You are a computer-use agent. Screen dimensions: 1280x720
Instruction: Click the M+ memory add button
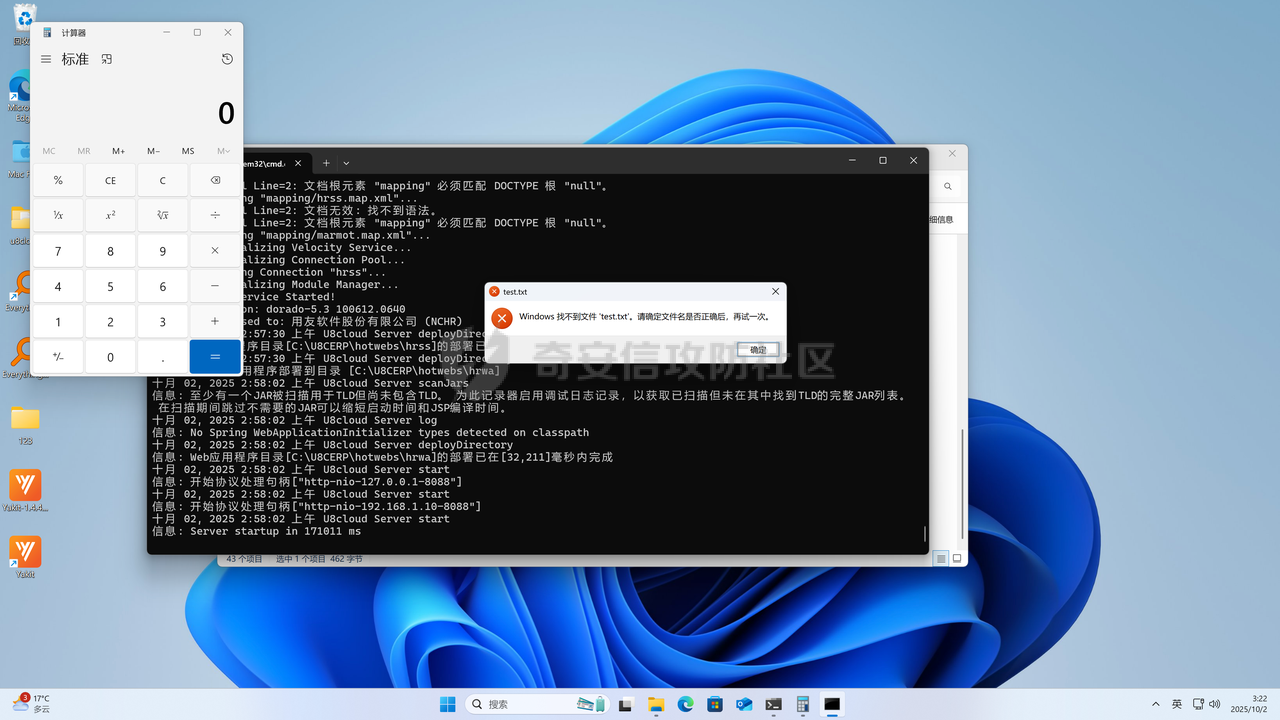[x=118, y=151]
